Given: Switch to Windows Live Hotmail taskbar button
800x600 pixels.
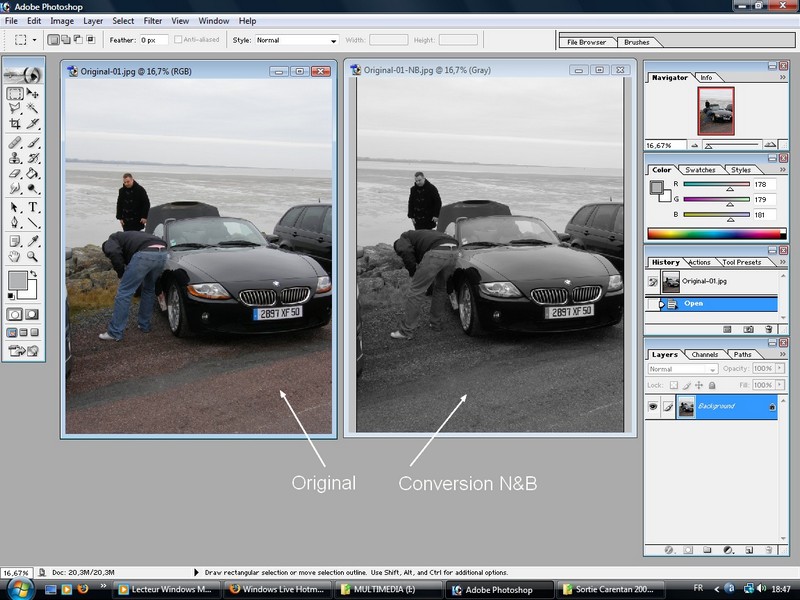Looking at the screenshot, I should (278, 589).
